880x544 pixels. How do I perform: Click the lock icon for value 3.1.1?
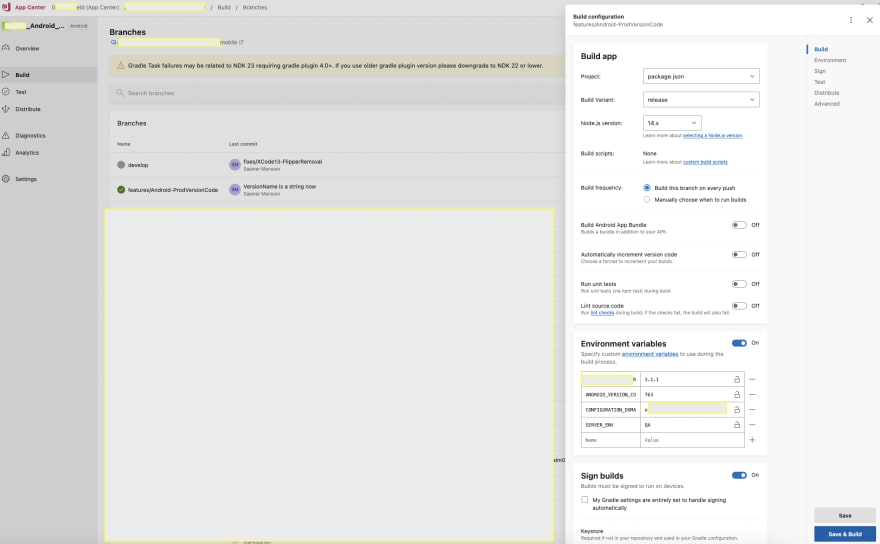(737, 380)
